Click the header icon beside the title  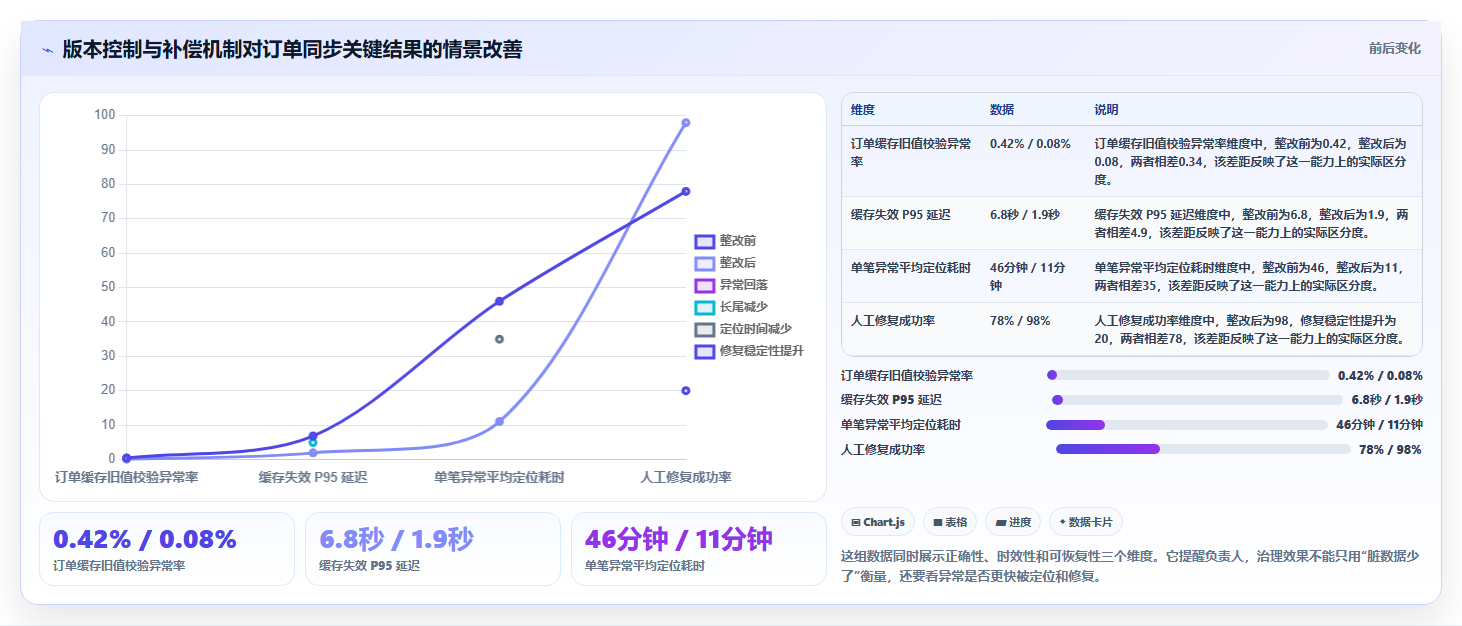pos(47,50)
